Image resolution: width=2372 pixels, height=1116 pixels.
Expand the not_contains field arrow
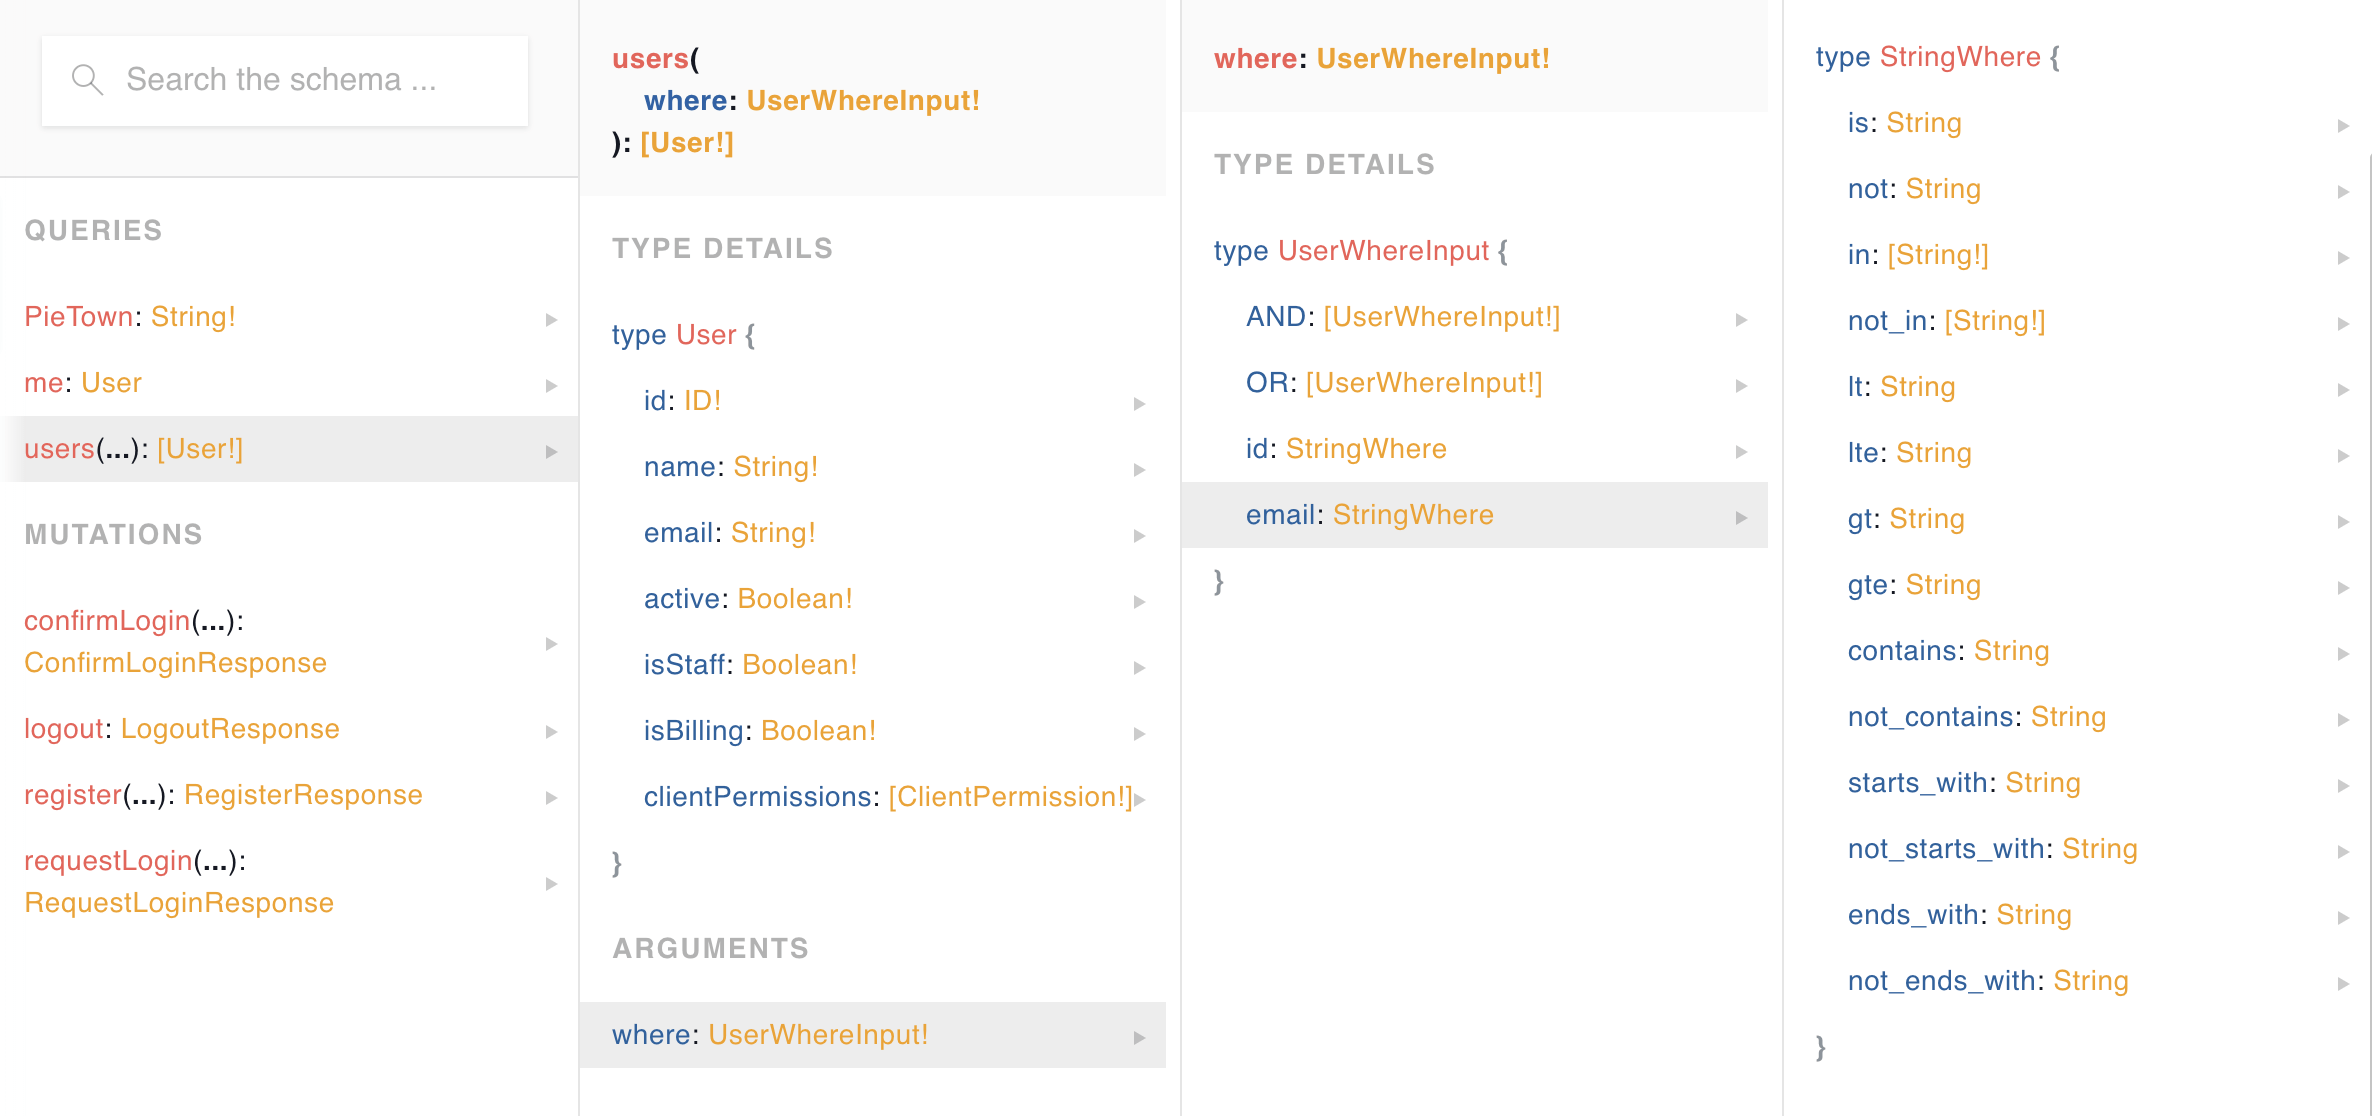click(x=2346, y=719)
